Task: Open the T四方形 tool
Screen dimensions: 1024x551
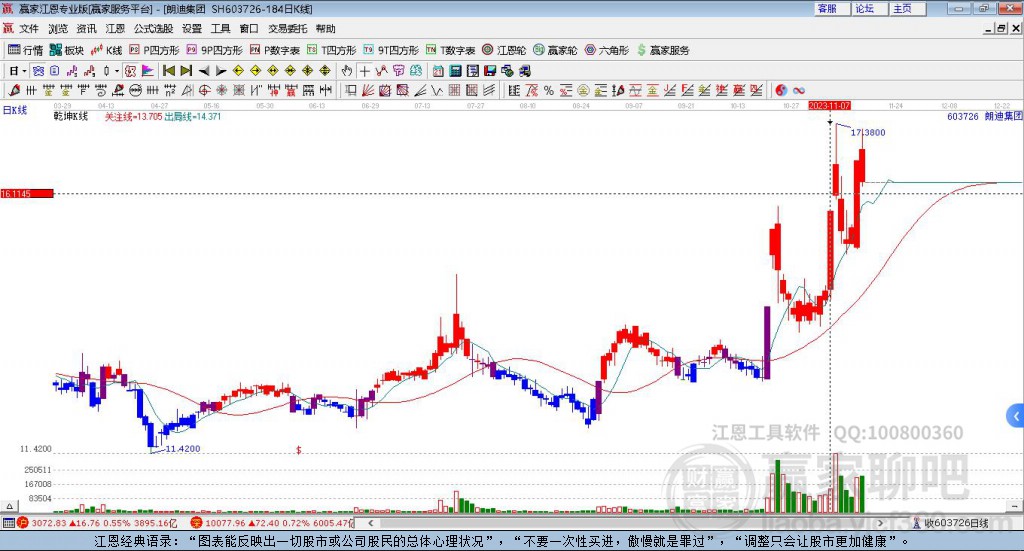Action: [332, 50]
